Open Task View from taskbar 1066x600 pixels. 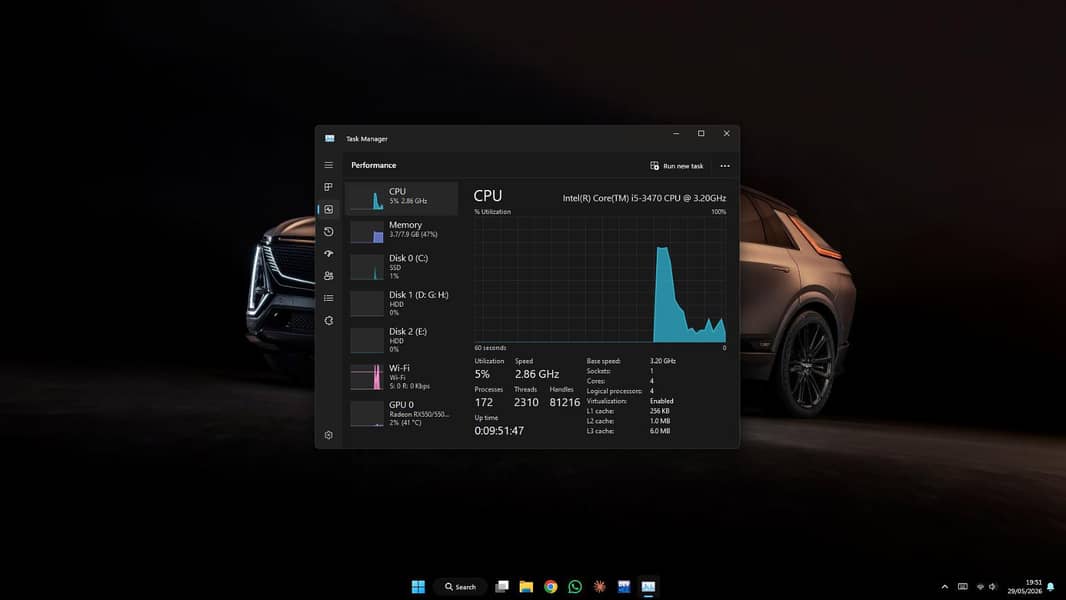coord(502,586)
